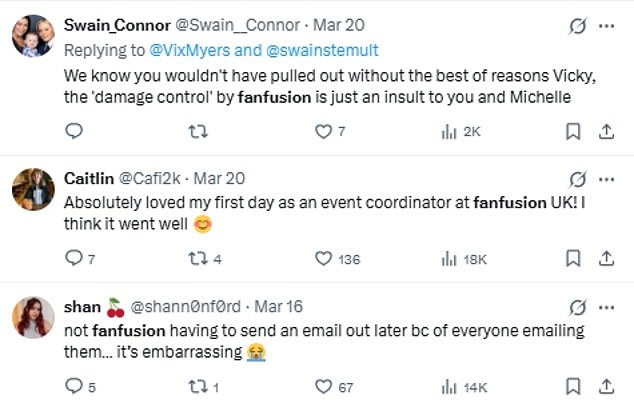Reply to Caitlin's event coordinator tweet
634x407 pixels.
pos(74,258)
